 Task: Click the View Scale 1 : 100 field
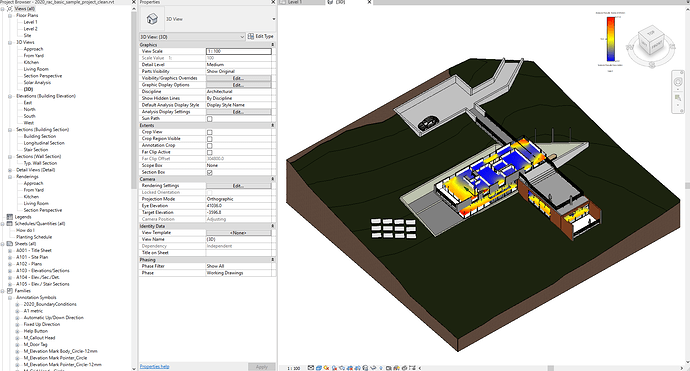click(x=239, y=51)
